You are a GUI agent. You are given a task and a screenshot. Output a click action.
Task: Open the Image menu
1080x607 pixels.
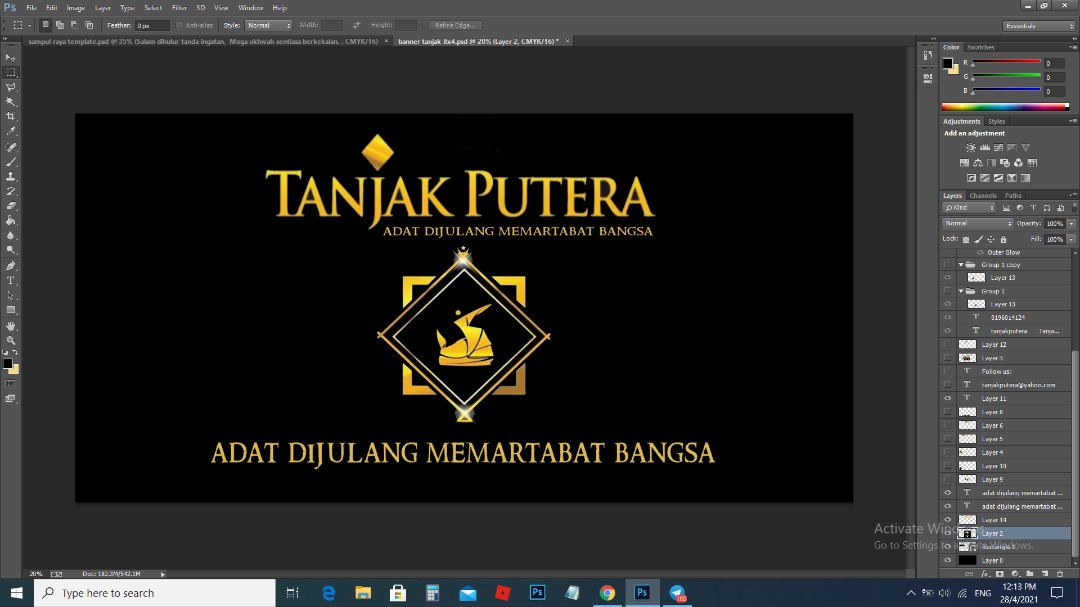[x=76, y=8]
